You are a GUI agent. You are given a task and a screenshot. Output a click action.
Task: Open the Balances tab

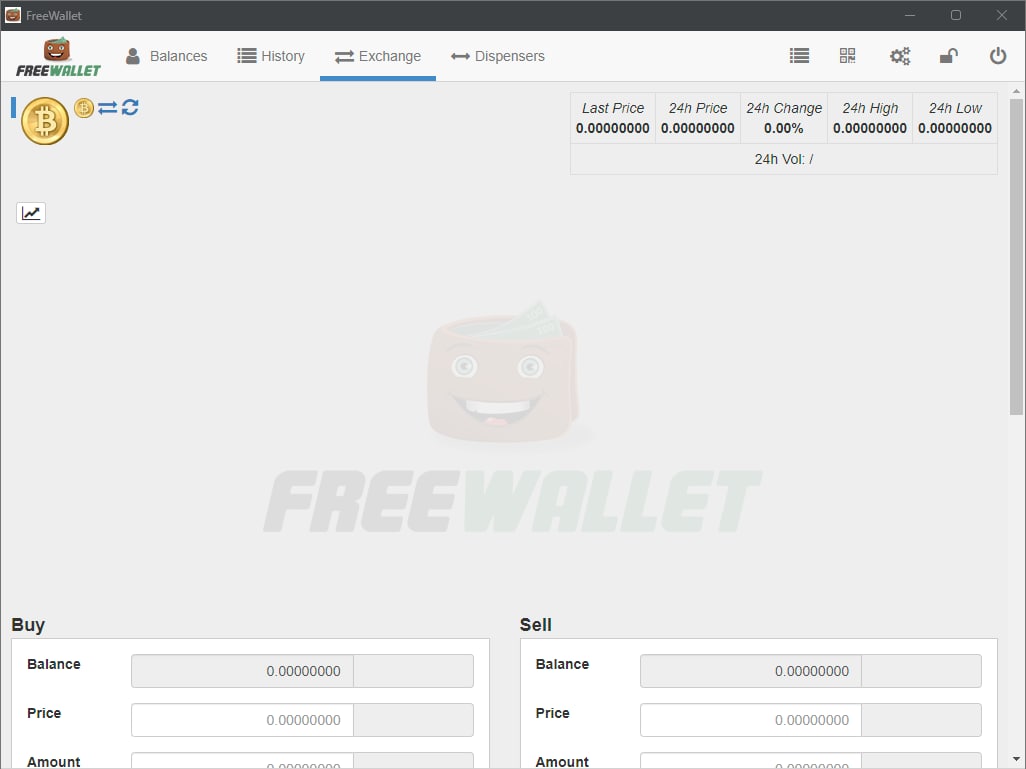[166, 56]
